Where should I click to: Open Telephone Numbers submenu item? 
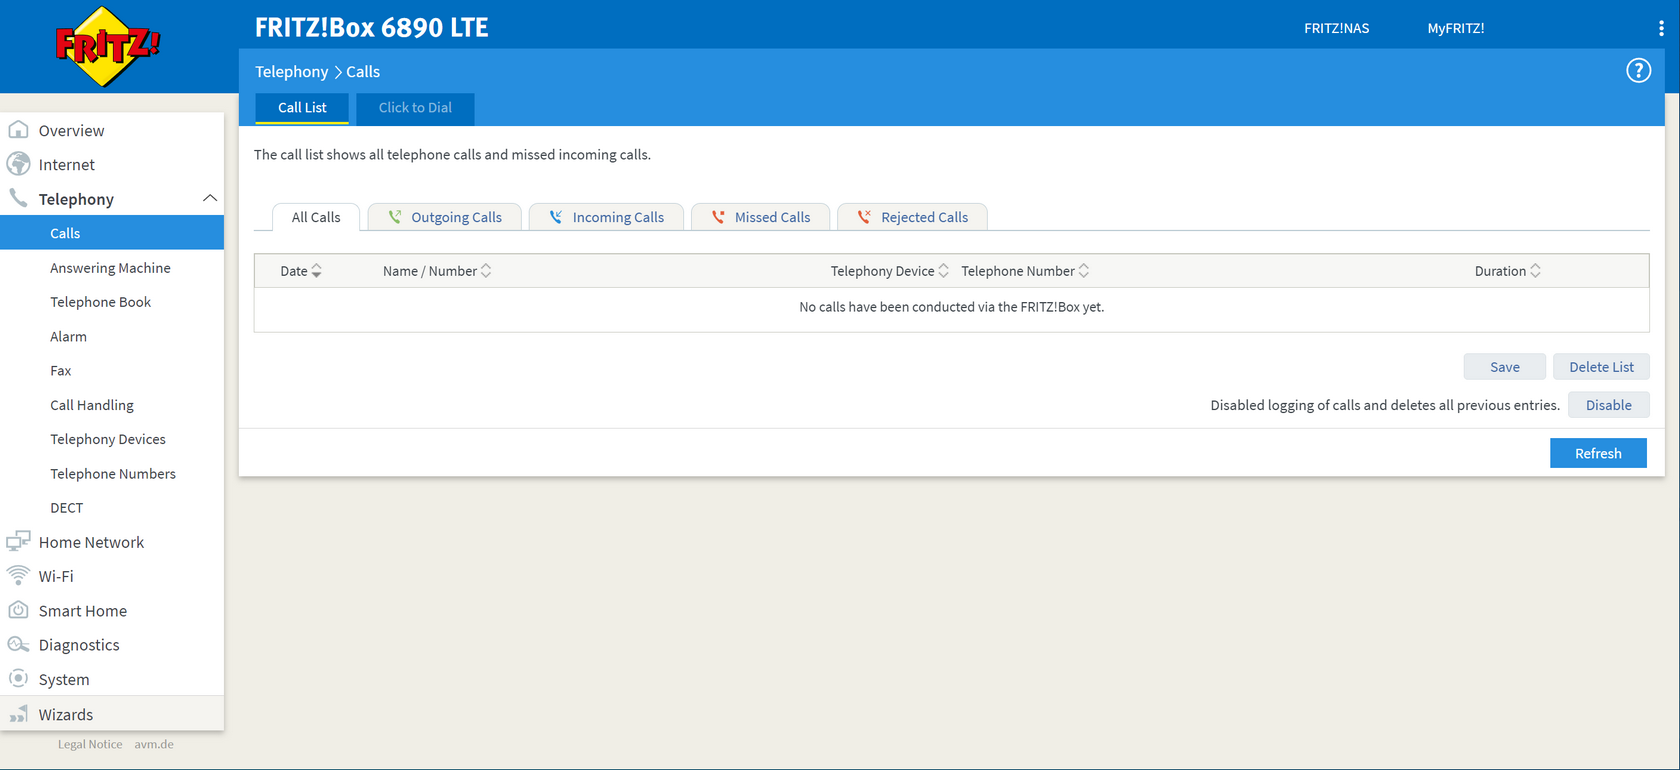[112, 473]
